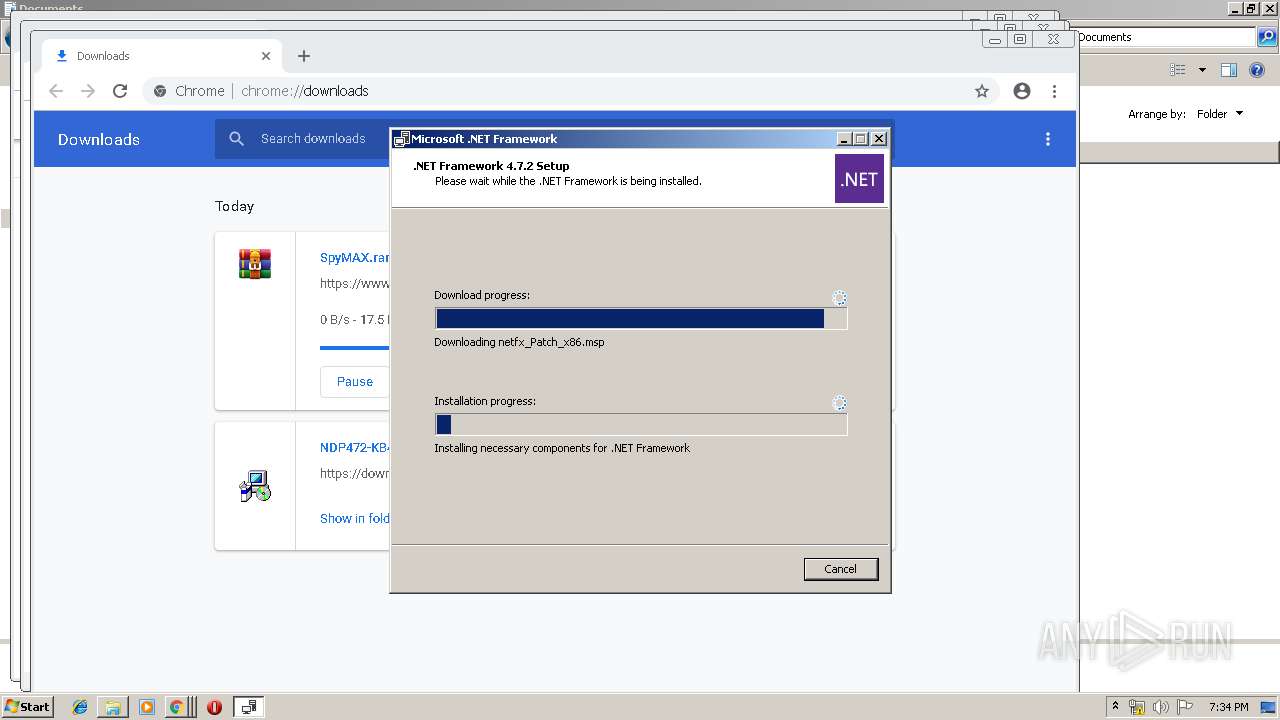Open the SpyMAX.rar download link
Screen dimensions: 1280x720
tap(354, 257)
